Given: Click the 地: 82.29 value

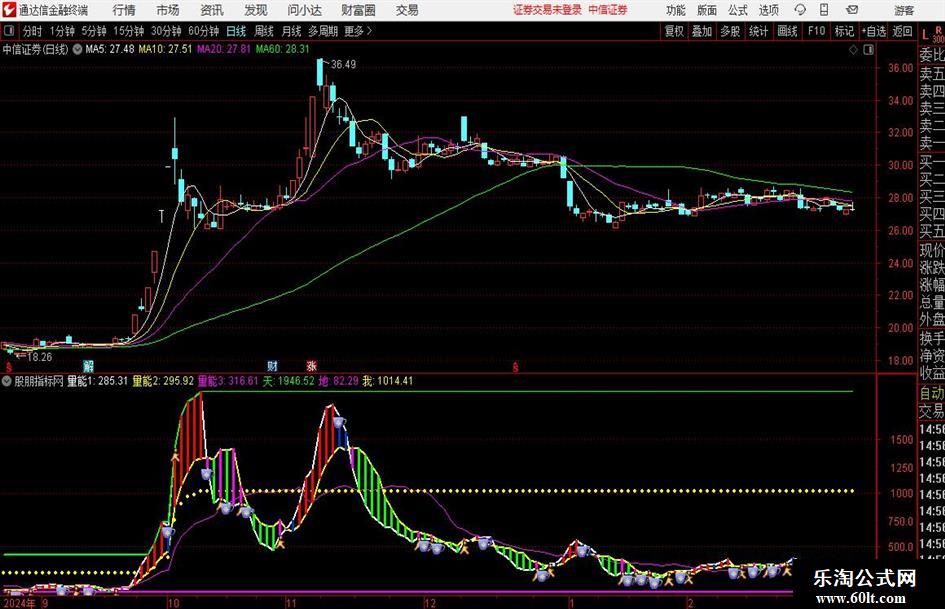Looking at the screenshot, I should coord(339,381).
